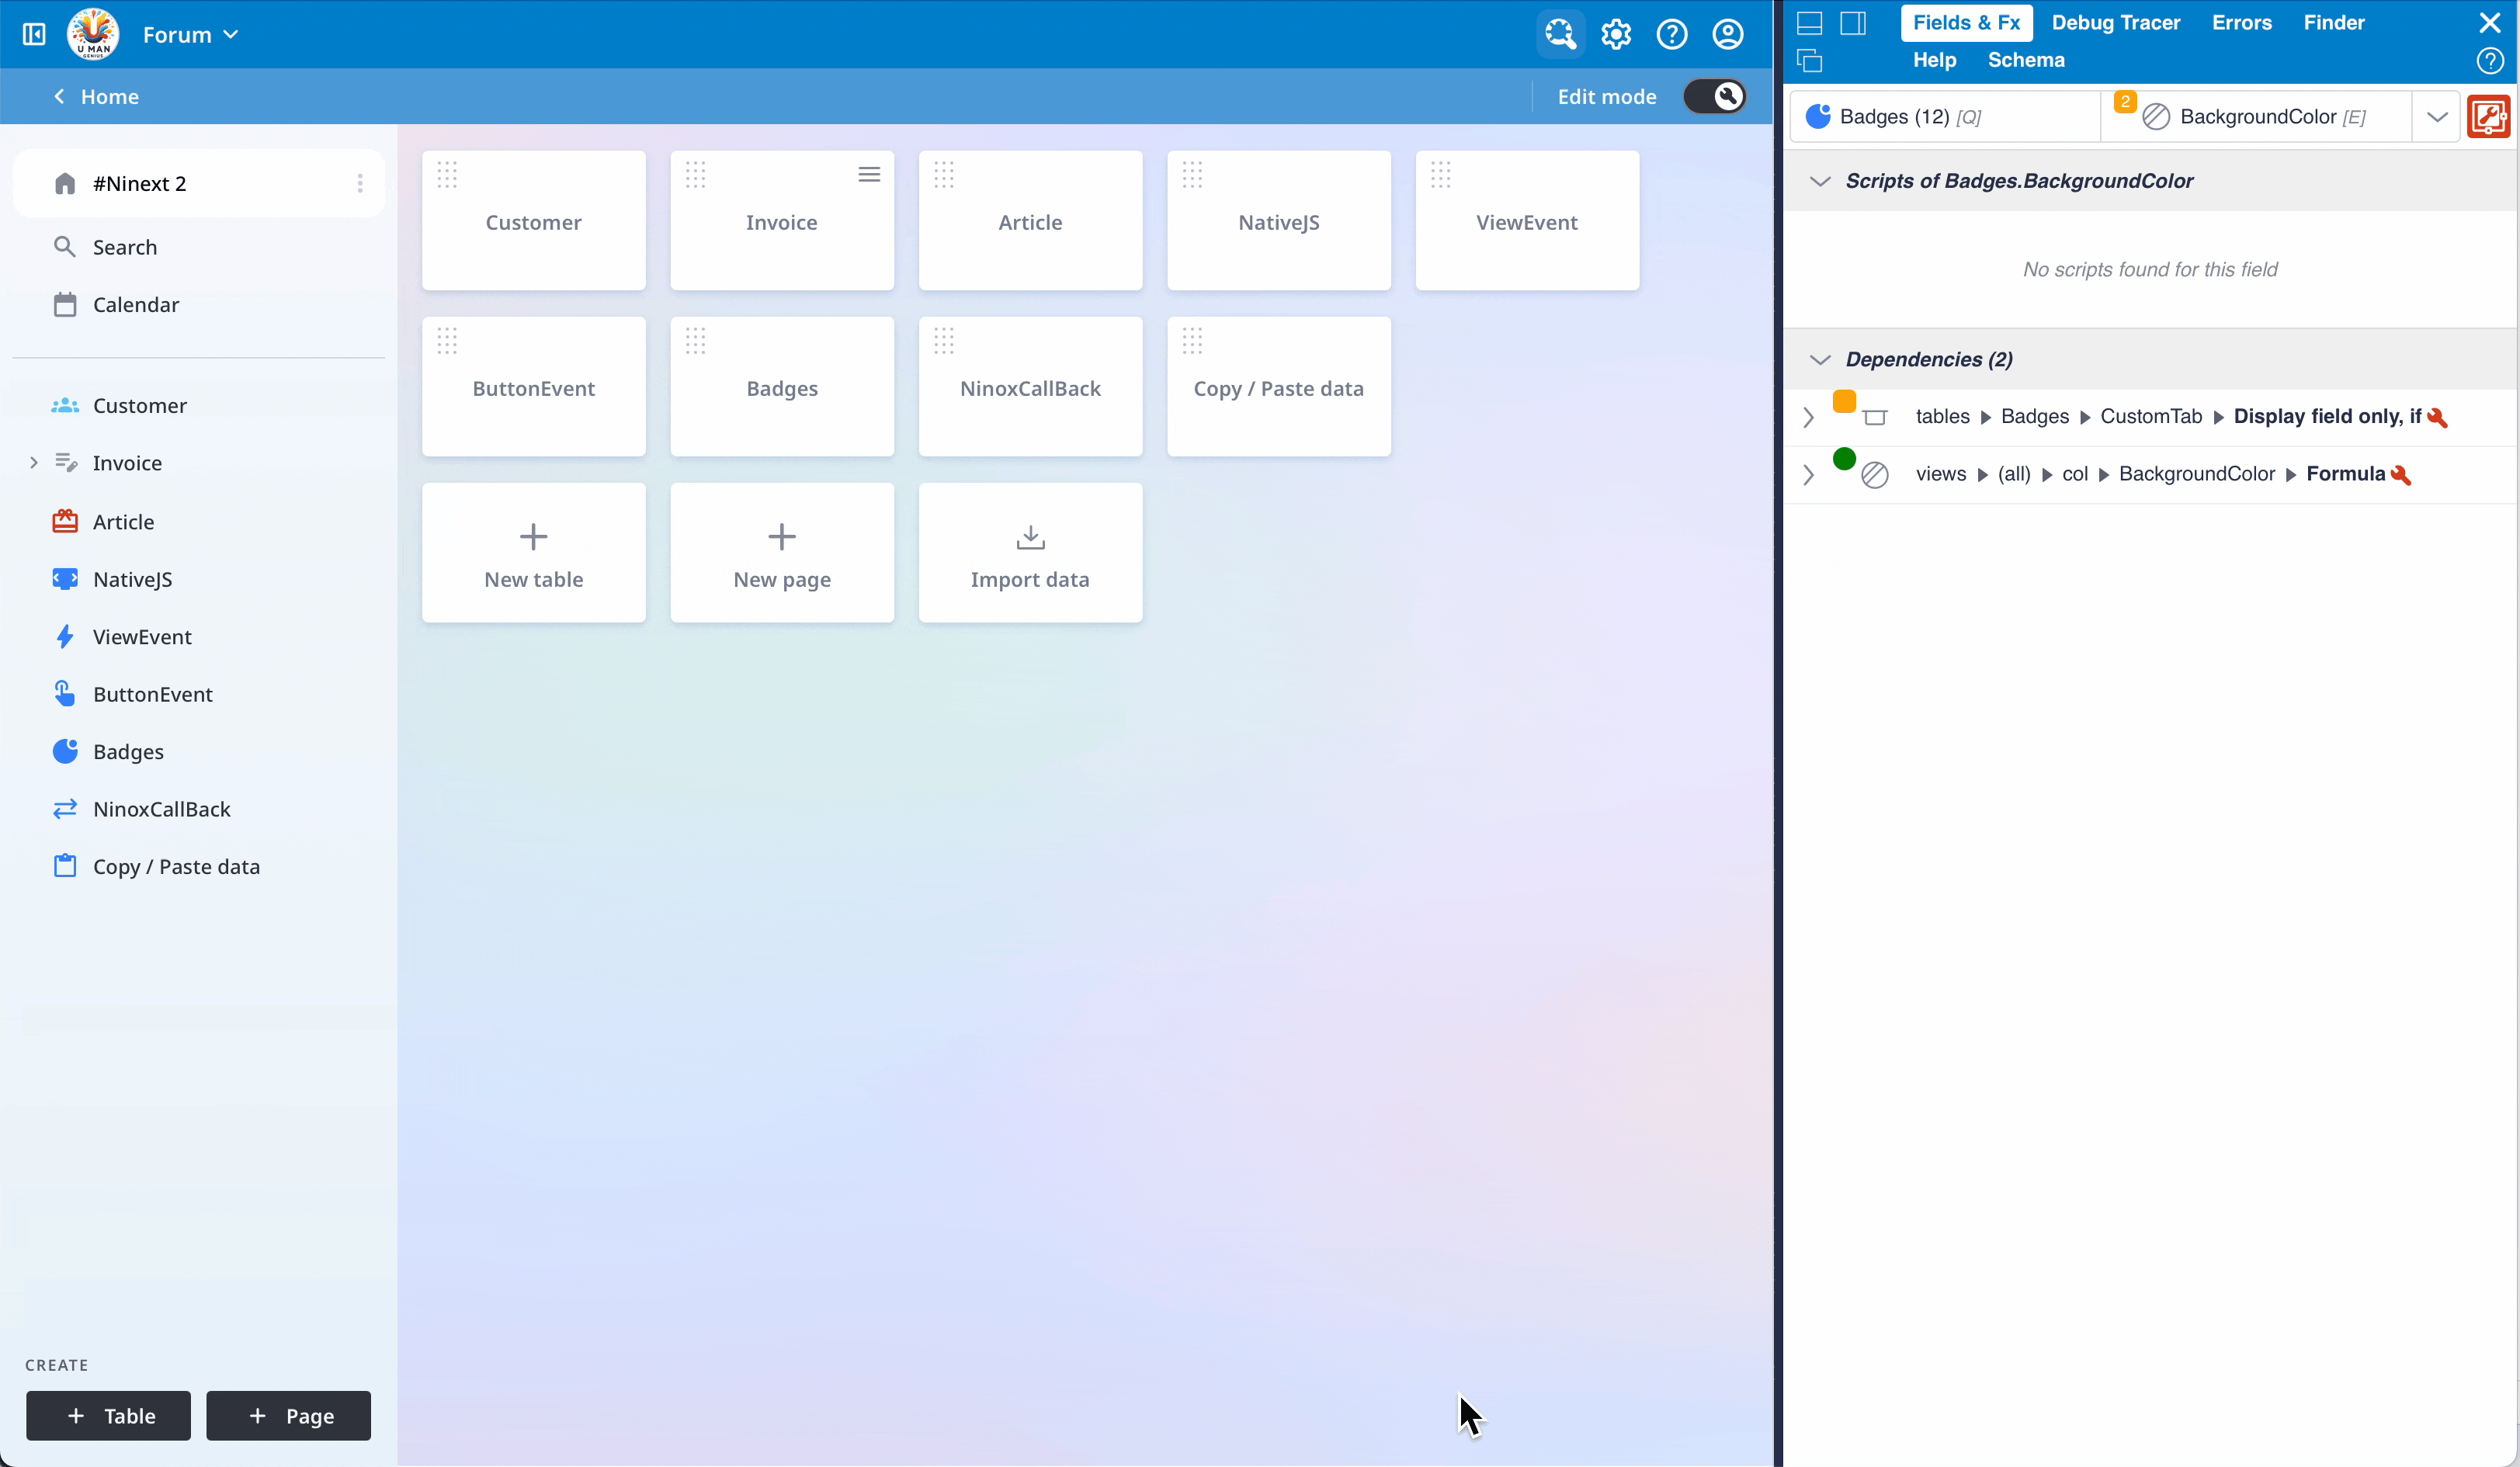Screen dimensions: 2520x1467
Task: Go back via the Home link
Action: [x=96, y=97]
